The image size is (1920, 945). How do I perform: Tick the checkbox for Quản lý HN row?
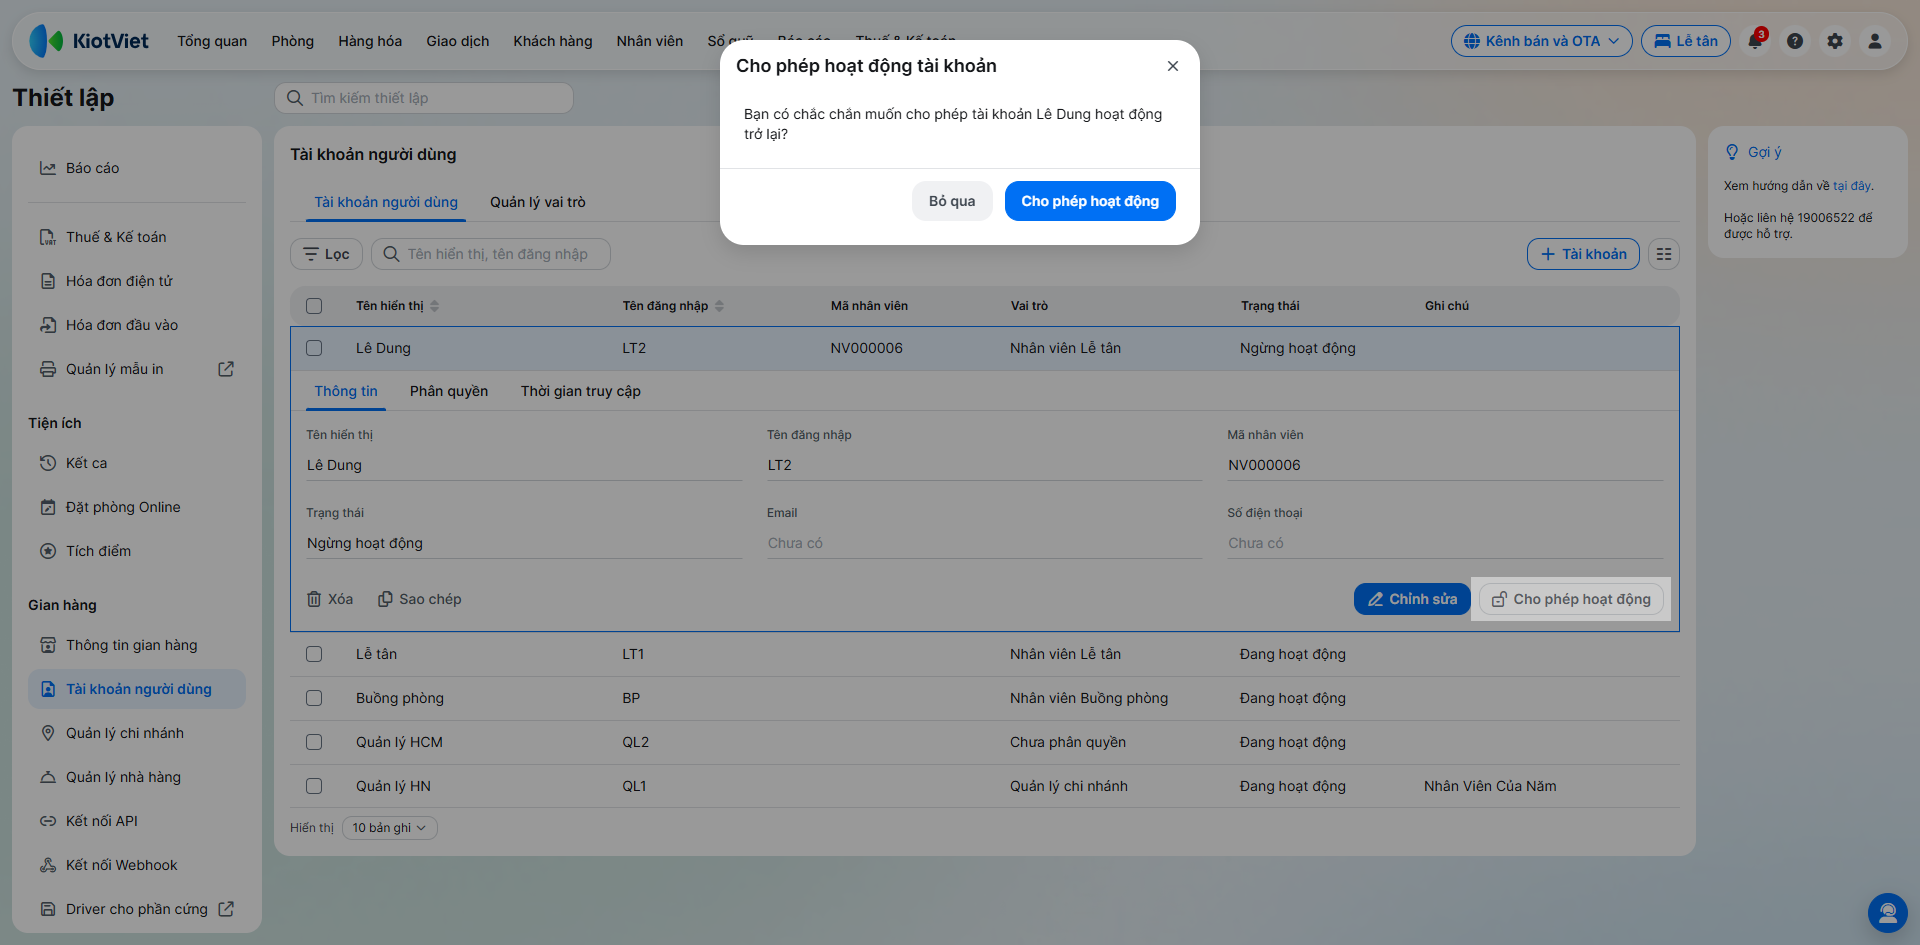[314, 786]
